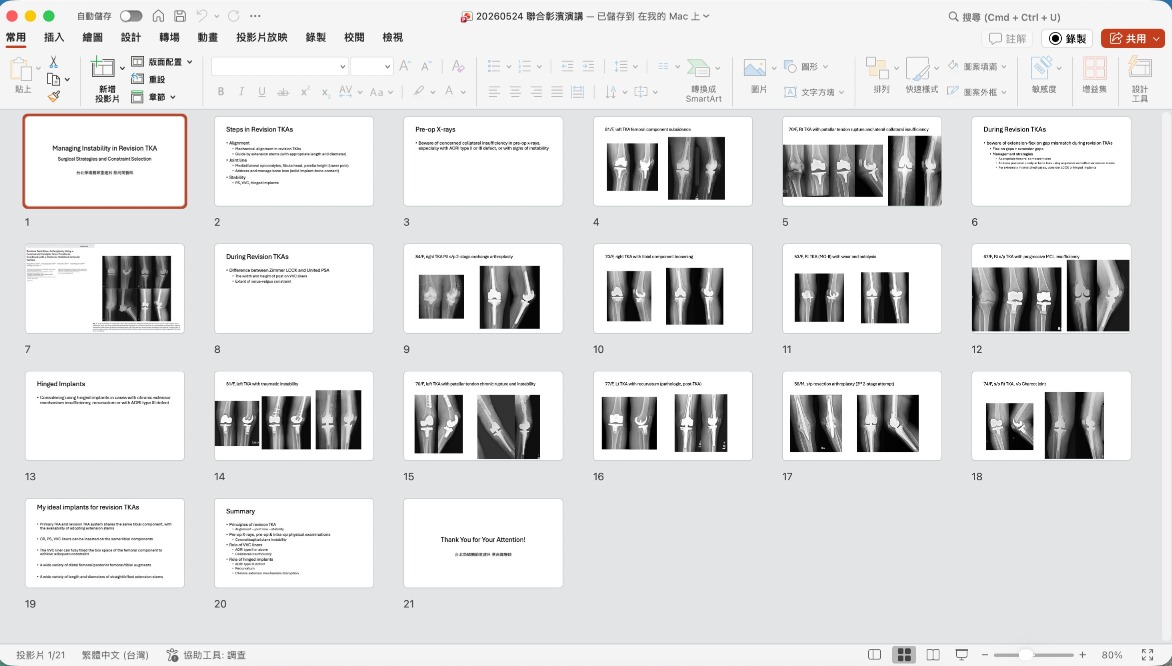The height and width of the screenshot is (666, 1172).
Task: Toggle justify text alignment
Action: [557, 92]
